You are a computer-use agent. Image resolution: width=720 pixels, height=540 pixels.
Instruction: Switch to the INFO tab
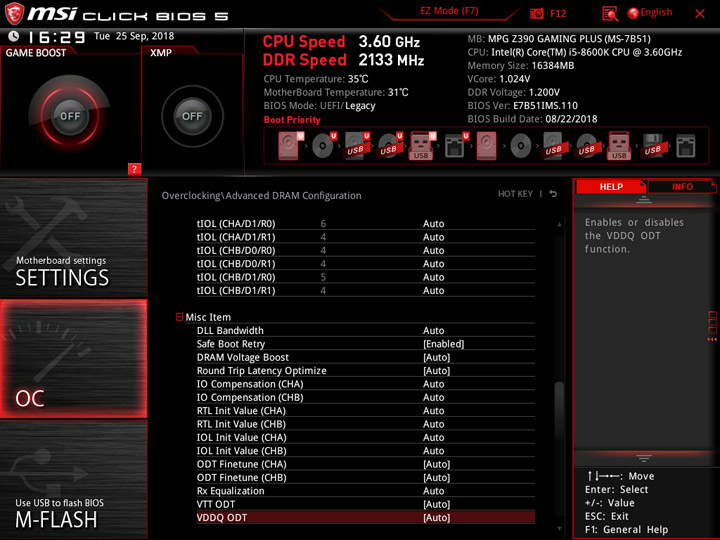coord(682,186)
